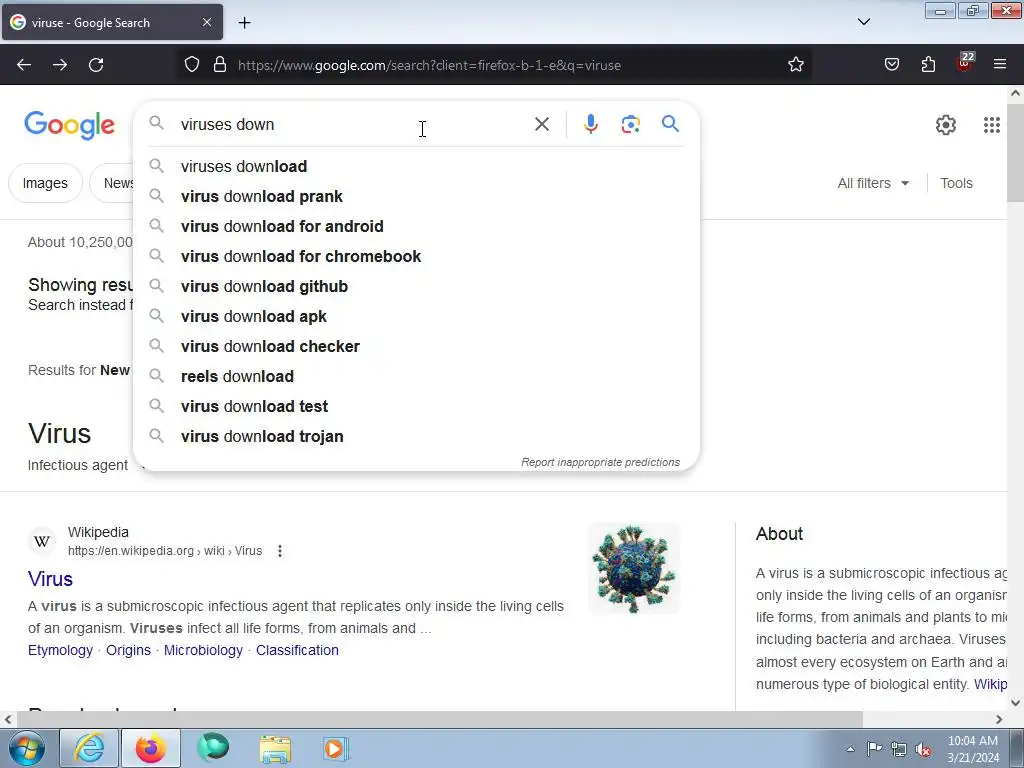
Task: Click the page URL in address bar
Action: point(429,65)
